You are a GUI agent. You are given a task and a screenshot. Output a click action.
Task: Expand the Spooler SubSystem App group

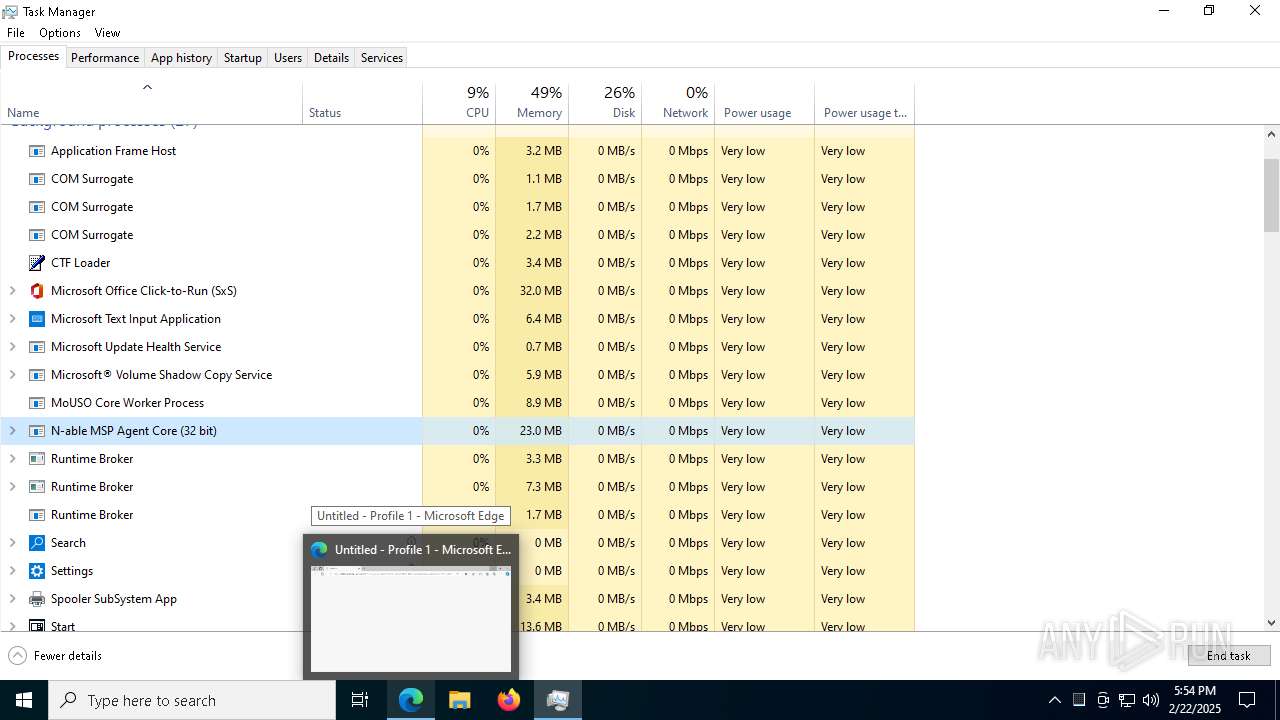coord(12,599)
